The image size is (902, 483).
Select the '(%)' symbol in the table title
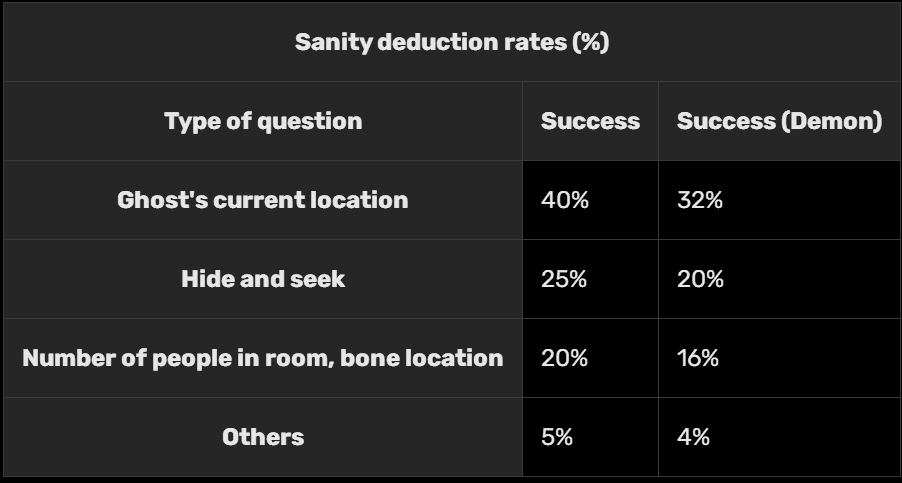point(590,43)
